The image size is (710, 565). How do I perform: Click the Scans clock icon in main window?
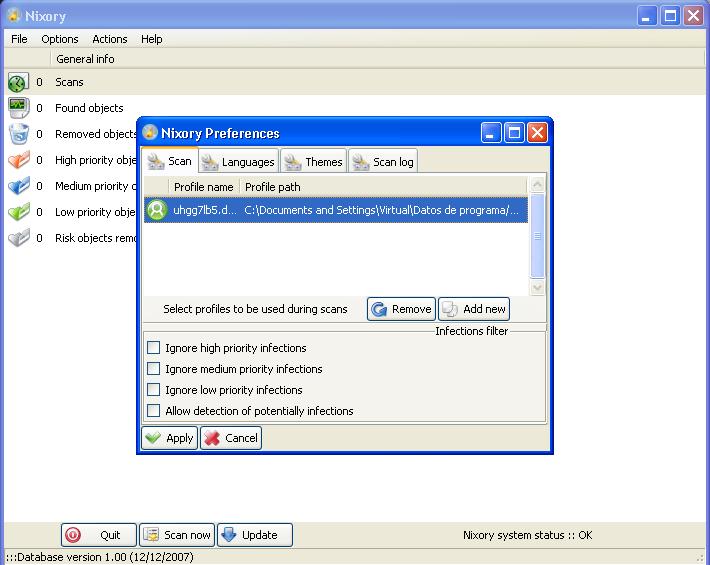coord(18,82)
